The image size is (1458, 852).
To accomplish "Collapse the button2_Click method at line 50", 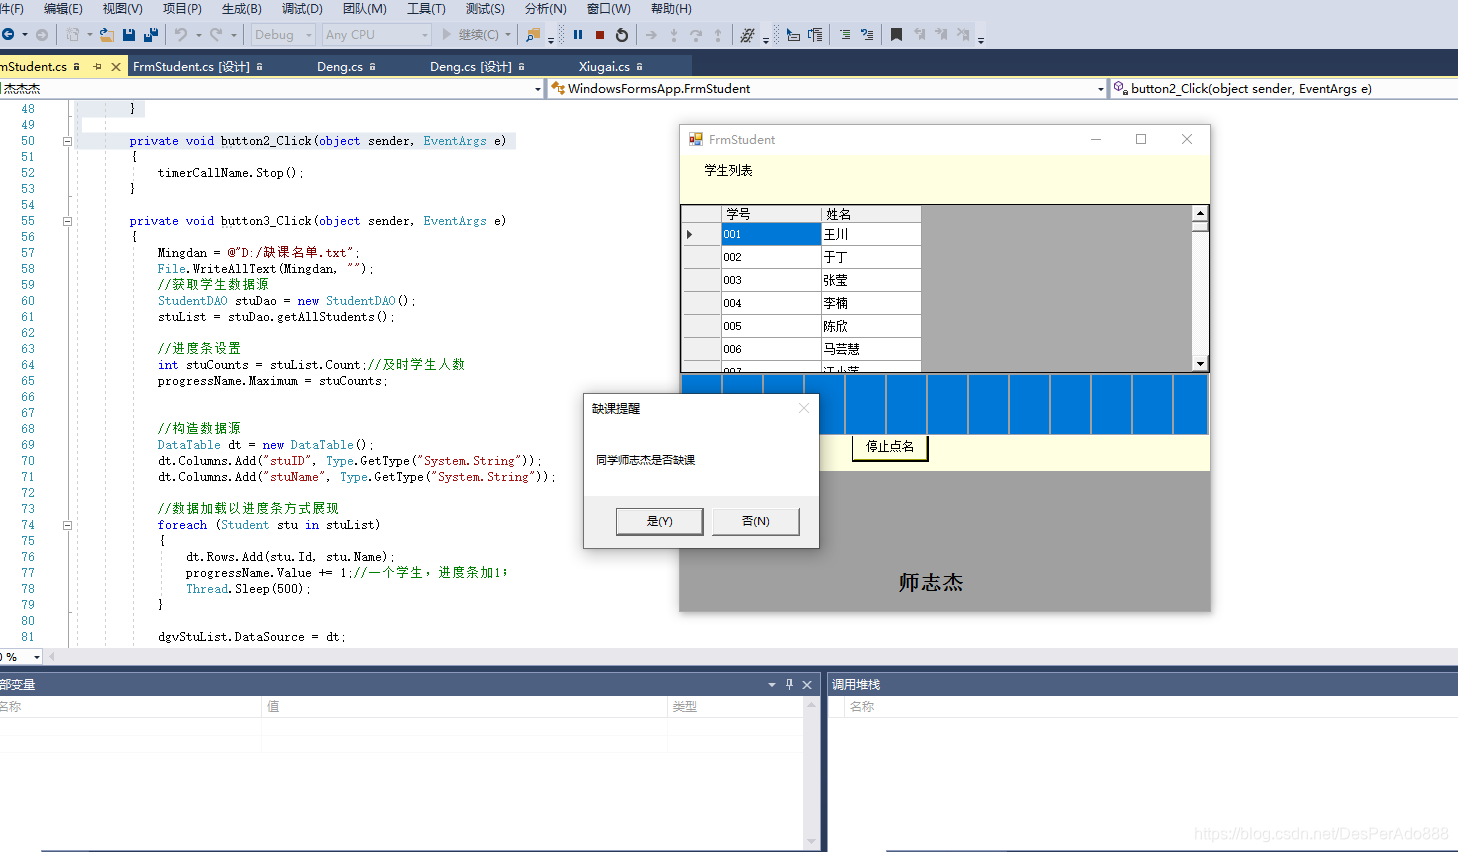I will pos(68,141).
